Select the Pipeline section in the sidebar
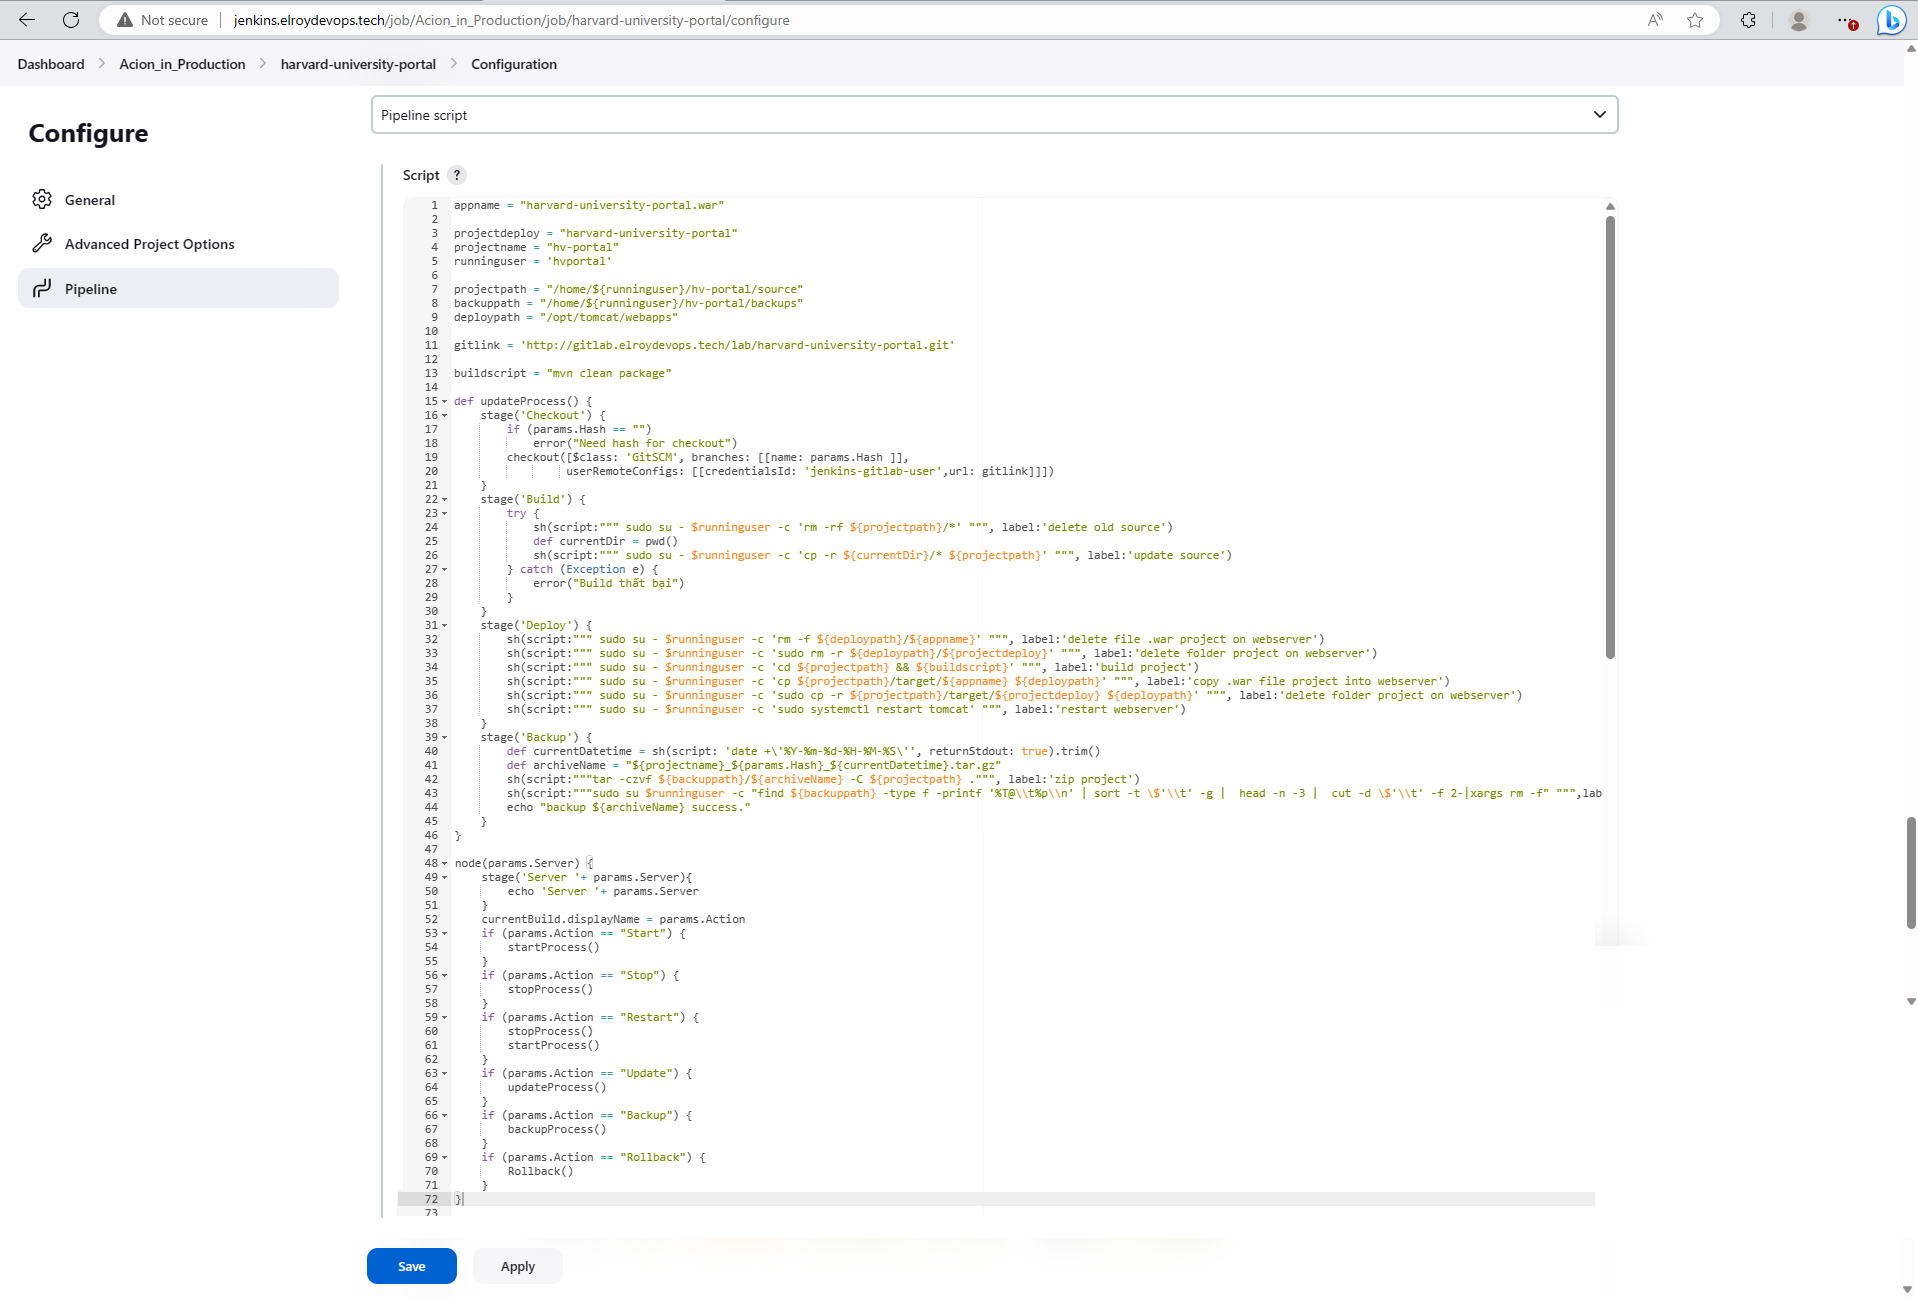This screenshot has height=1312, width=1918. coord(178,288)
